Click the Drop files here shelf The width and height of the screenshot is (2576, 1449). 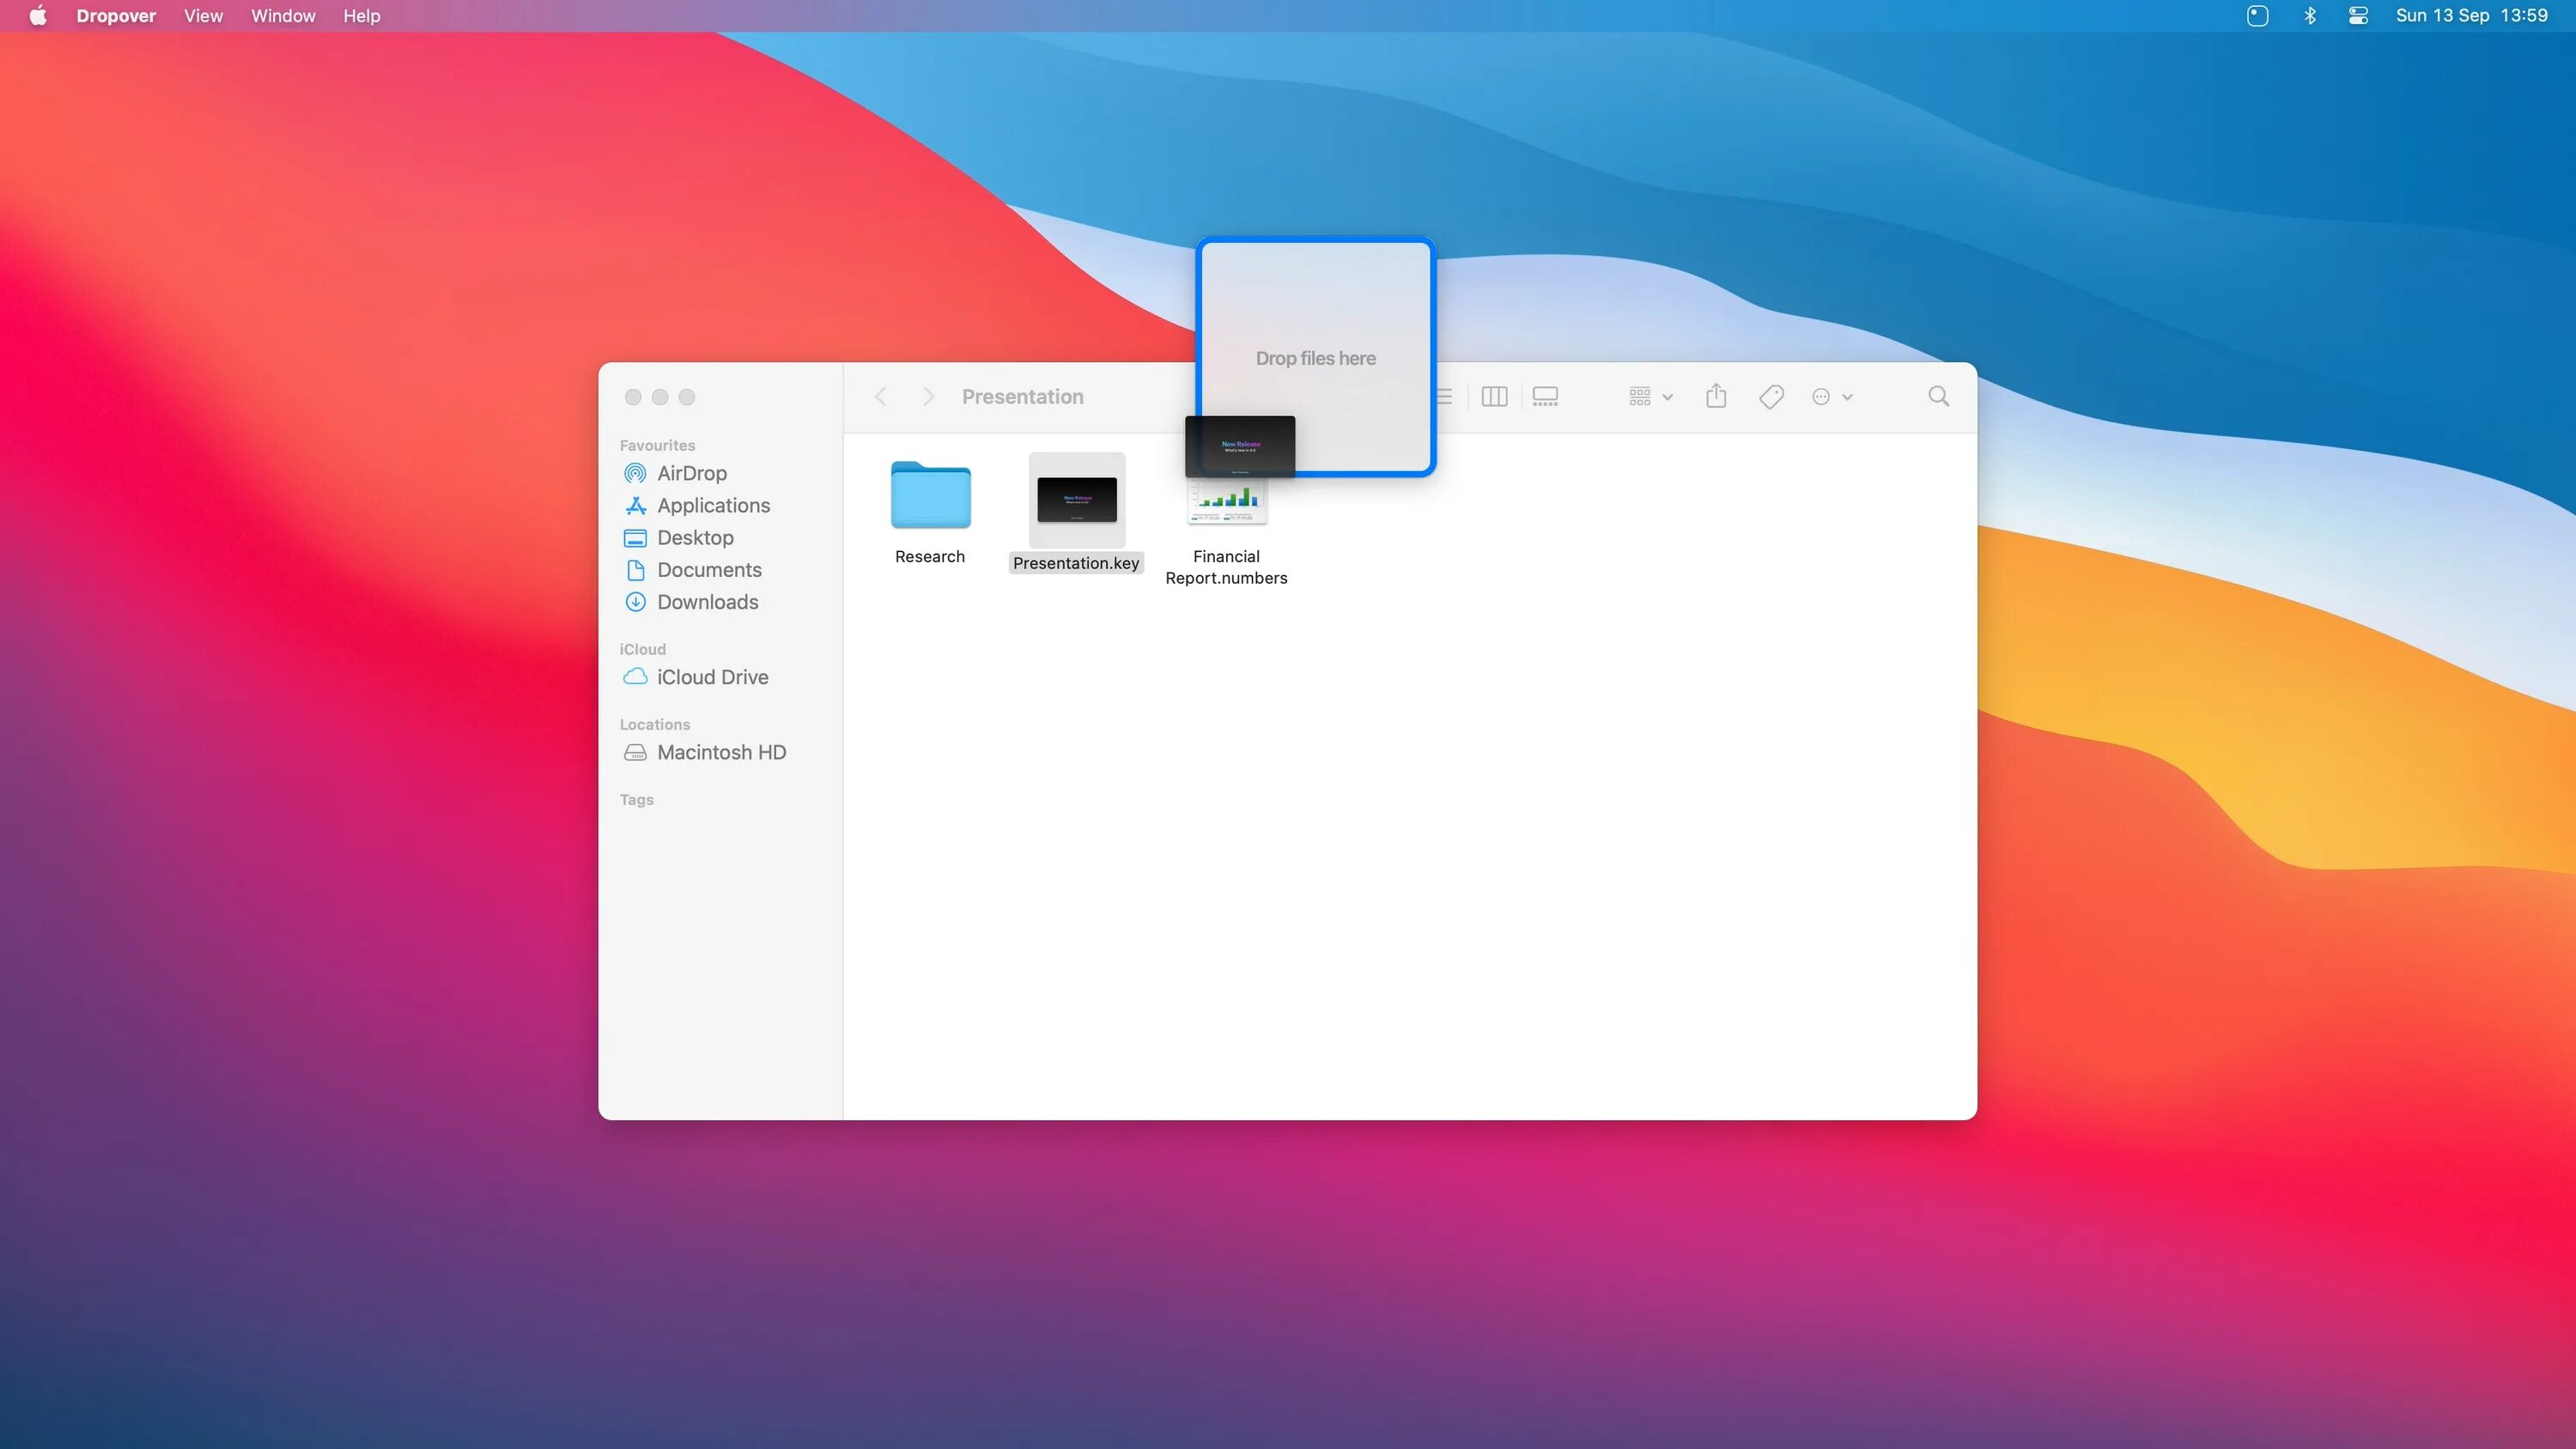(x=1316, y=357)
